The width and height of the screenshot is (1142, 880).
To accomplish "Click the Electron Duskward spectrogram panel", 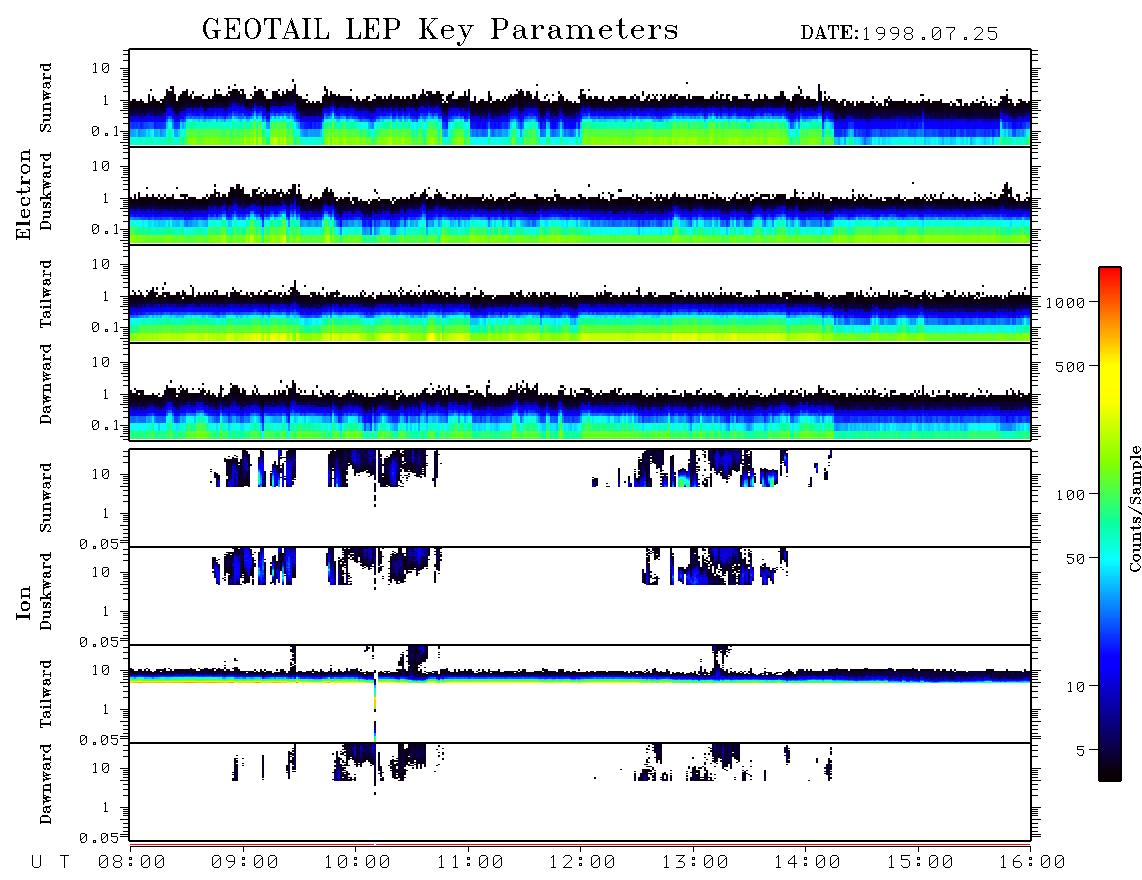I will (x=580, y=195).
